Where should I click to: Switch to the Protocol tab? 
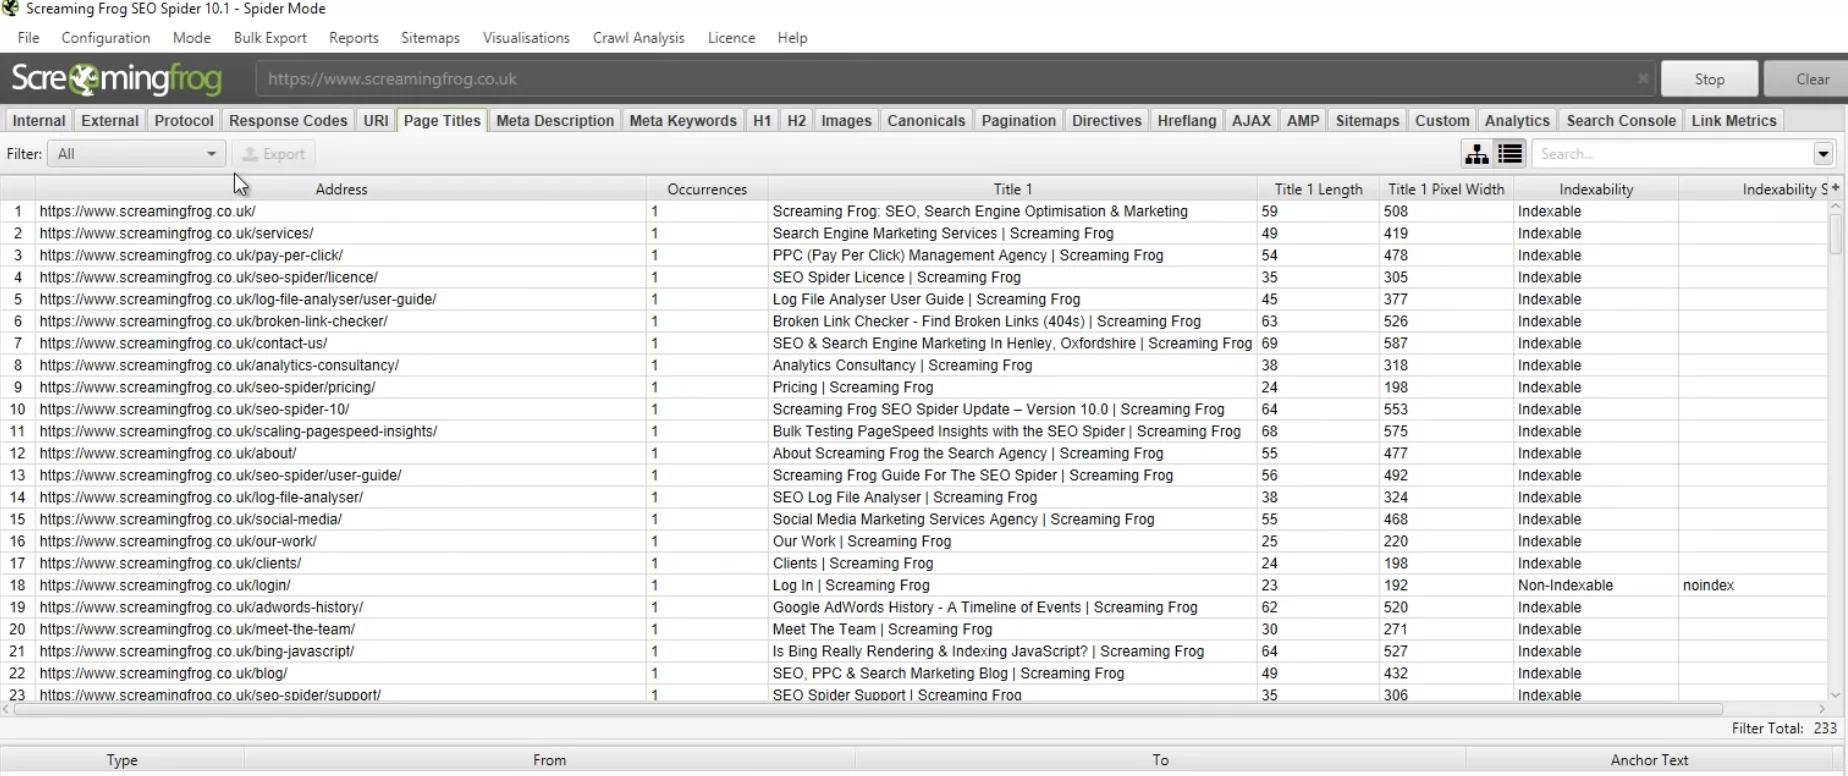click(183, 120)
